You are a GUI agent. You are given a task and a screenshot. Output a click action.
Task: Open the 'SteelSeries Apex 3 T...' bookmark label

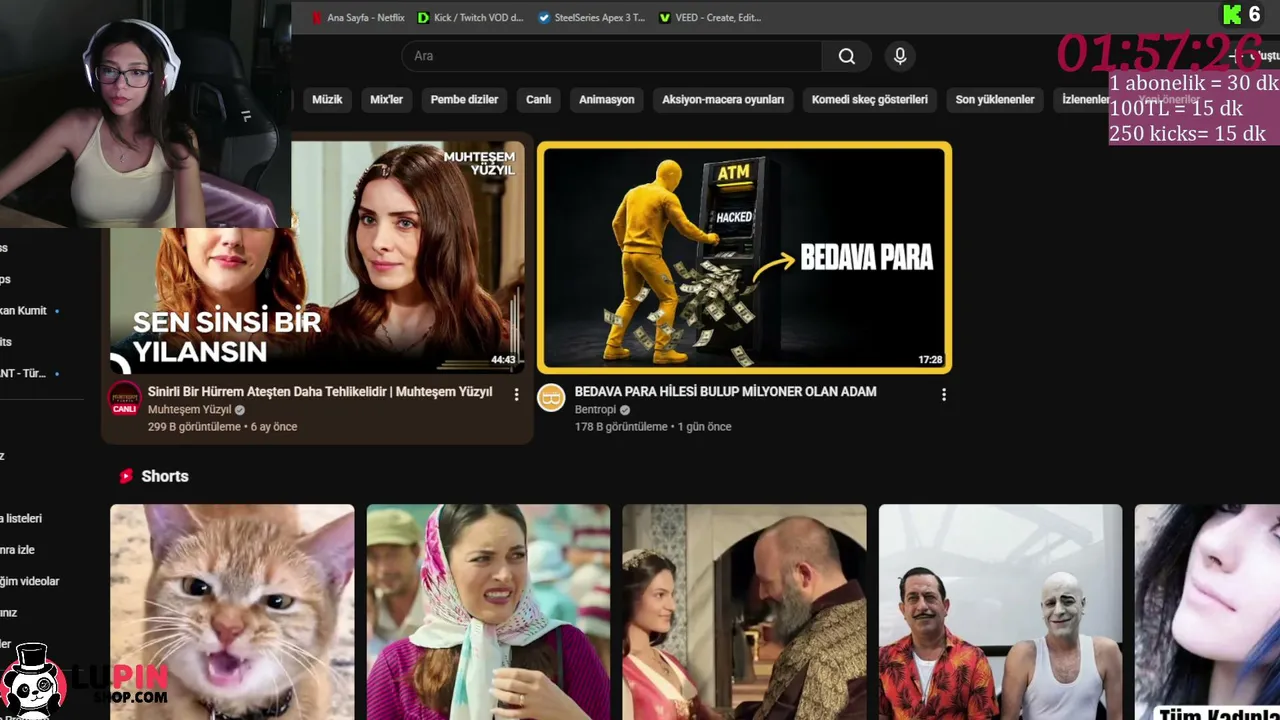click(x=600, y=18)
